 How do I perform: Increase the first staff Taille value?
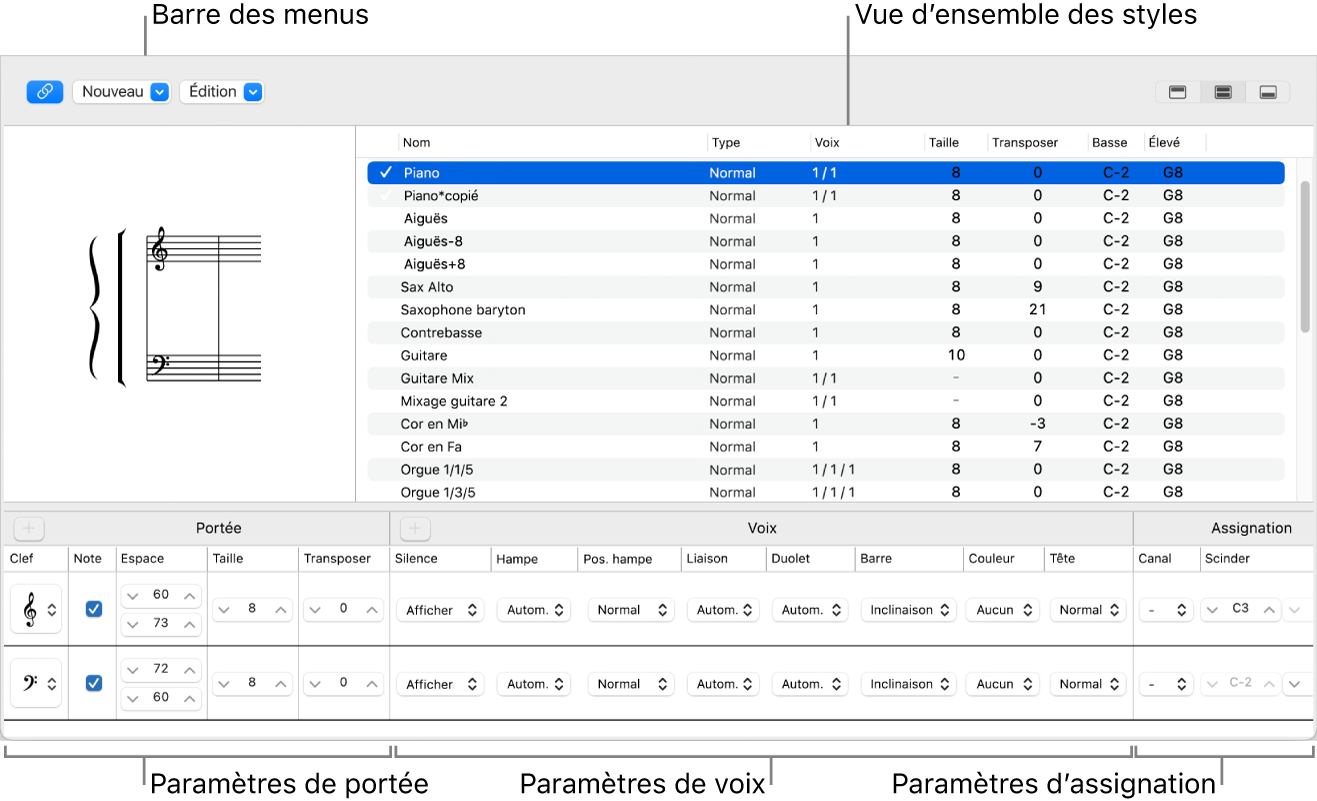click(x=282, y=610)
